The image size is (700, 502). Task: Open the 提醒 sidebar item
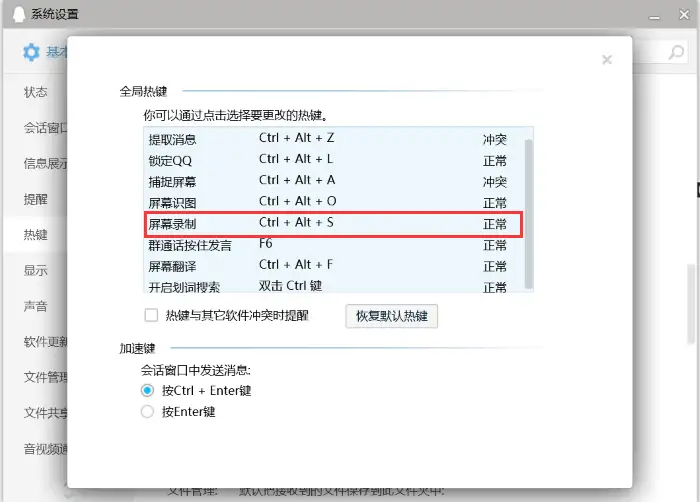tap(36, 199)
